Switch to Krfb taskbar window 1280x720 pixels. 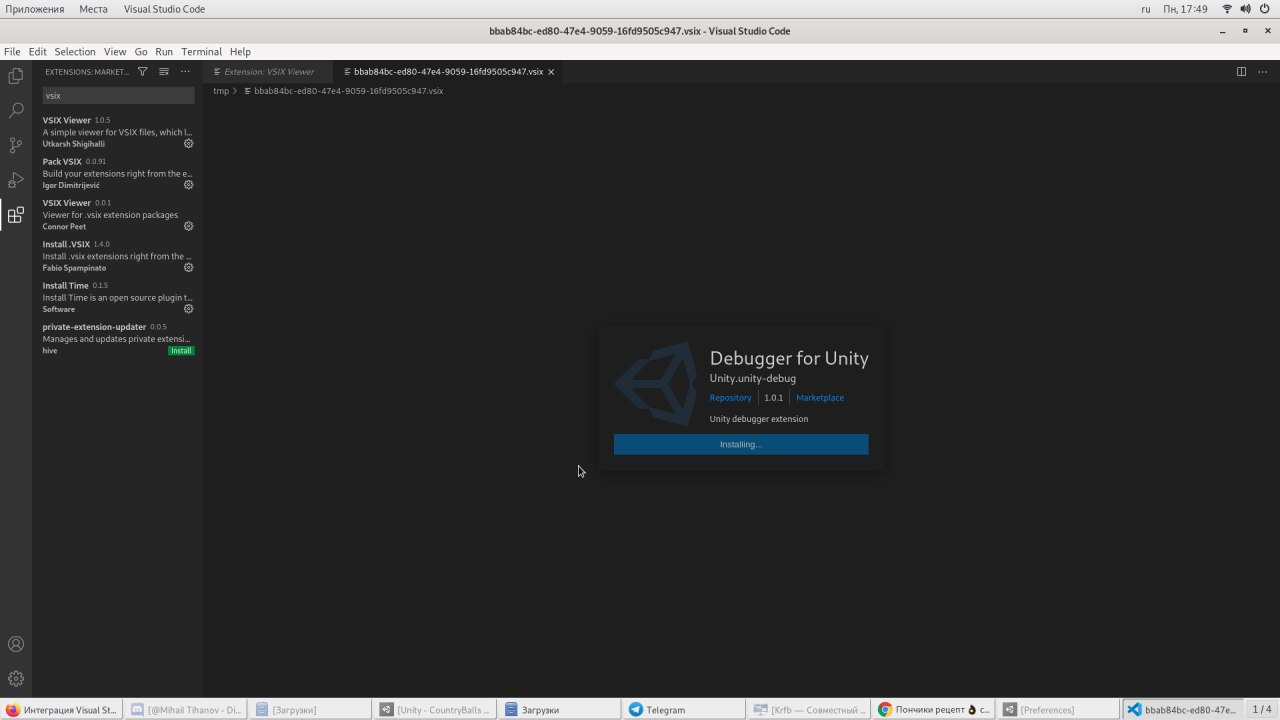[x=808, y=710]
